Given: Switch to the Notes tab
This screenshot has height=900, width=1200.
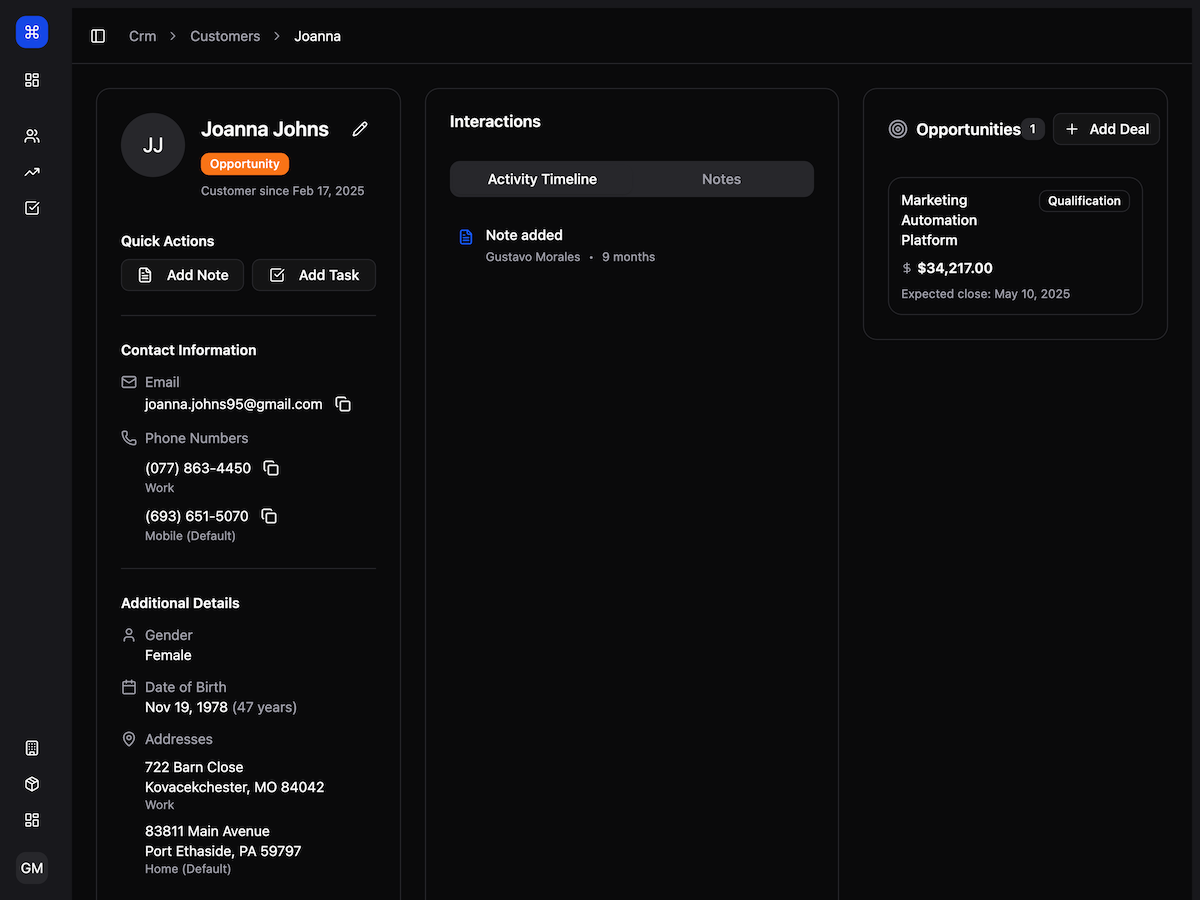Looking at the screenshot, I should click(721, 179).
